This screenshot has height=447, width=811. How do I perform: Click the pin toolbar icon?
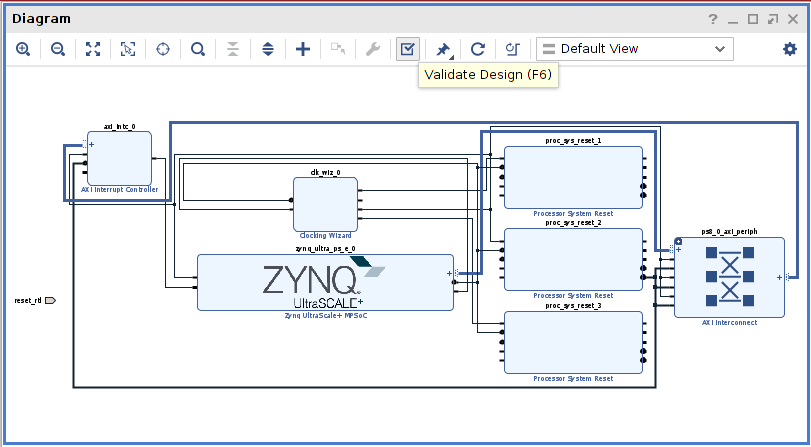click(443, 49)
